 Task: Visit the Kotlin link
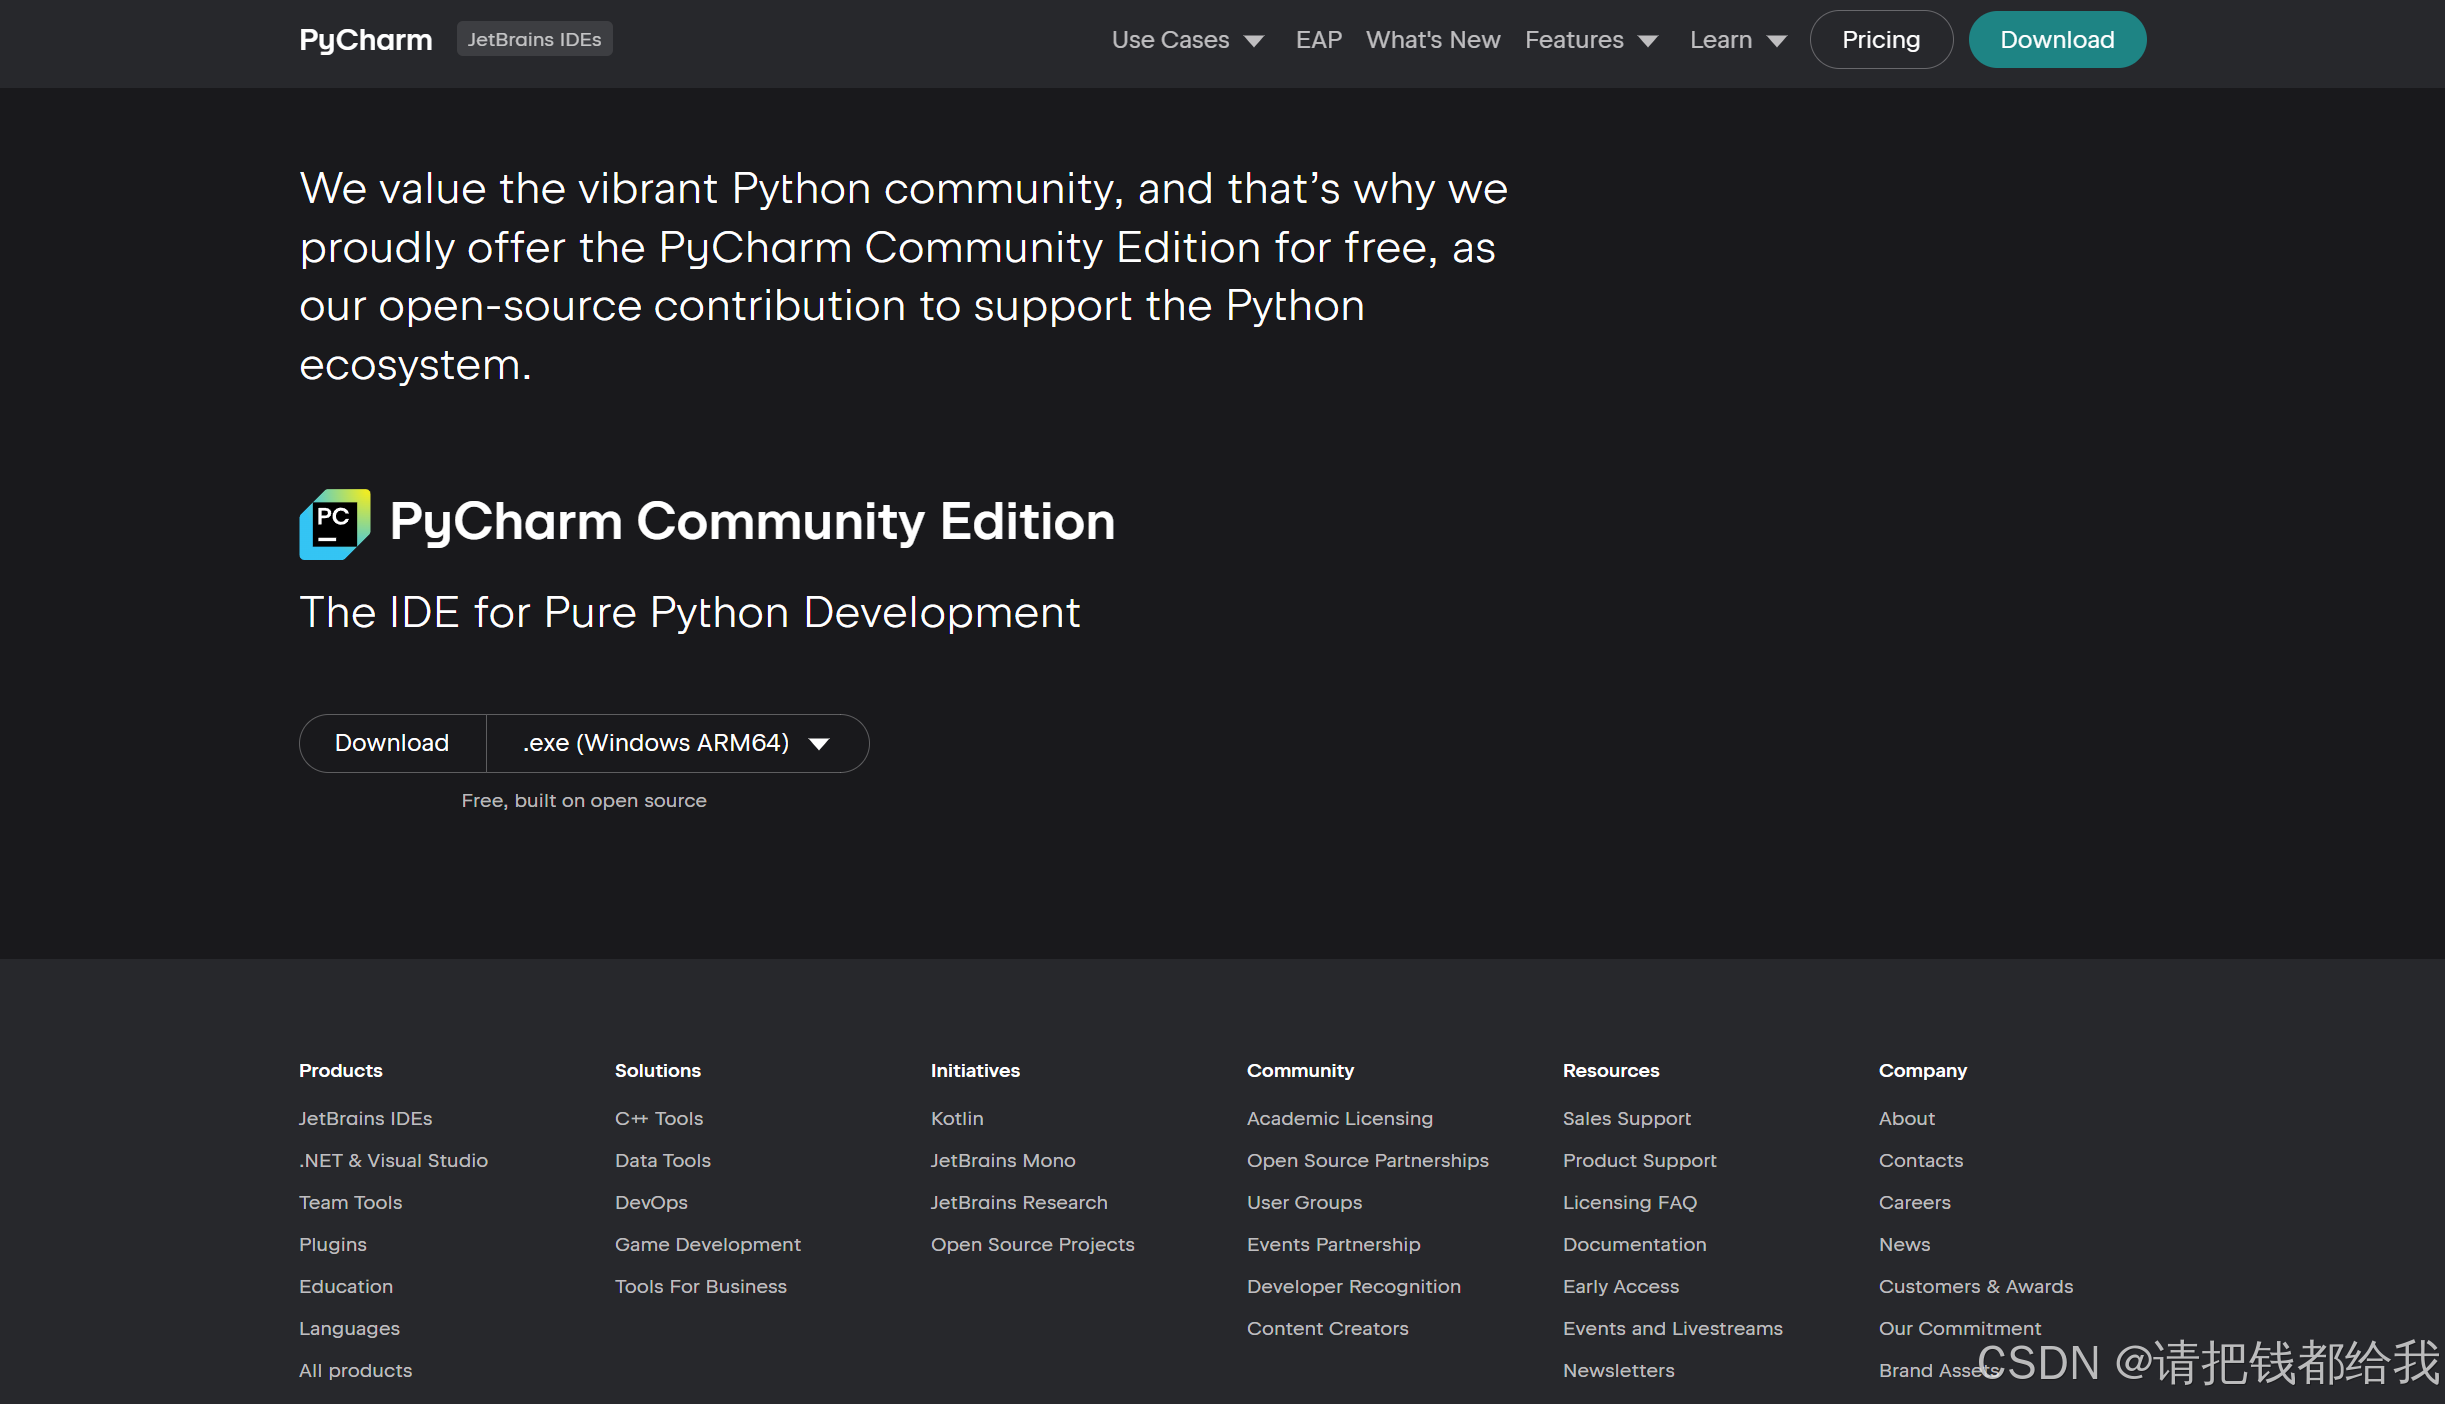957,1118
